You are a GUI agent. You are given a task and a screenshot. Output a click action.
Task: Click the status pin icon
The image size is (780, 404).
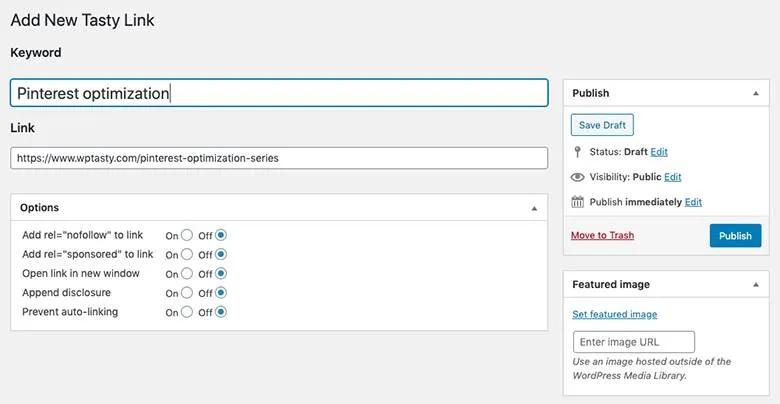(x=577, y=152)
